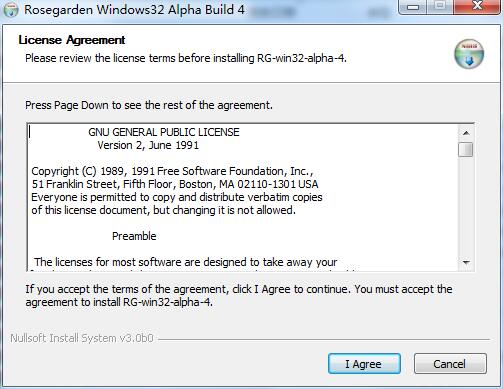Viewport: 503px width, 389px height.
Task: Click the Copyright 1989, 1991 line in license
Action: tap(172, 171)
